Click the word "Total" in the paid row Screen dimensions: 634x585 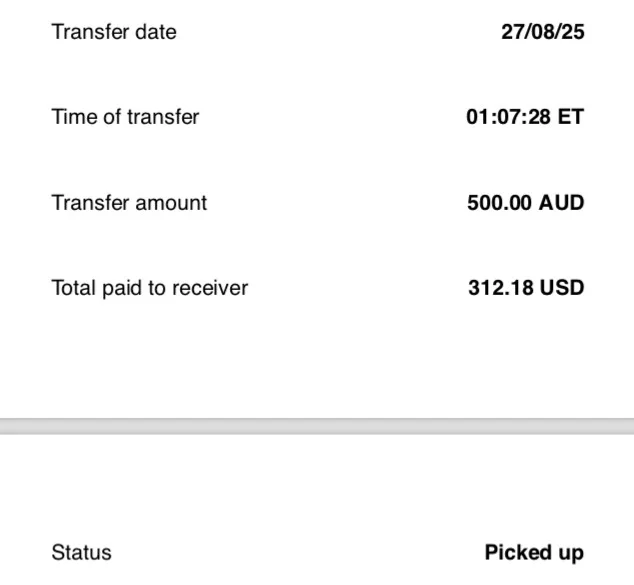pos(73,289)
